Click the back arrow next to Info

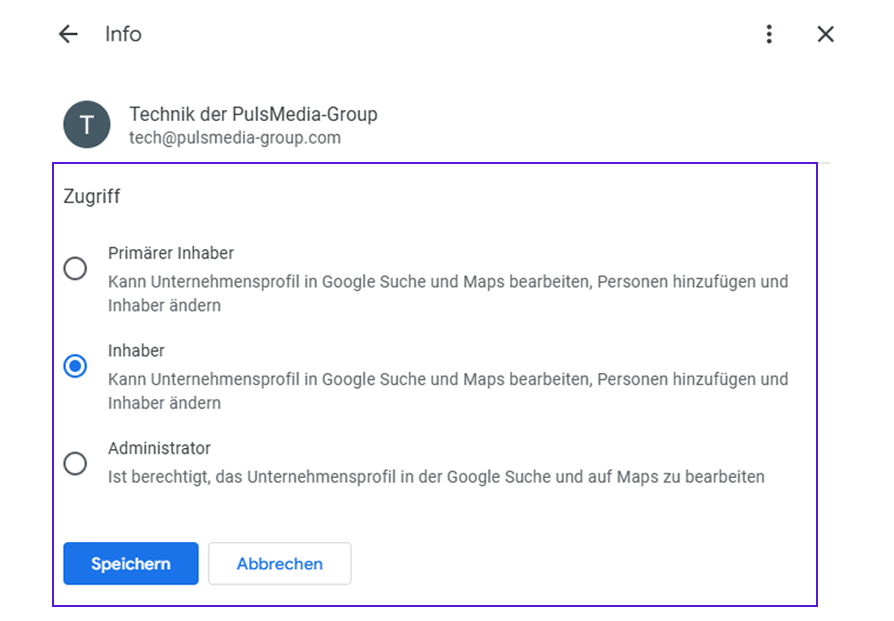67,34
